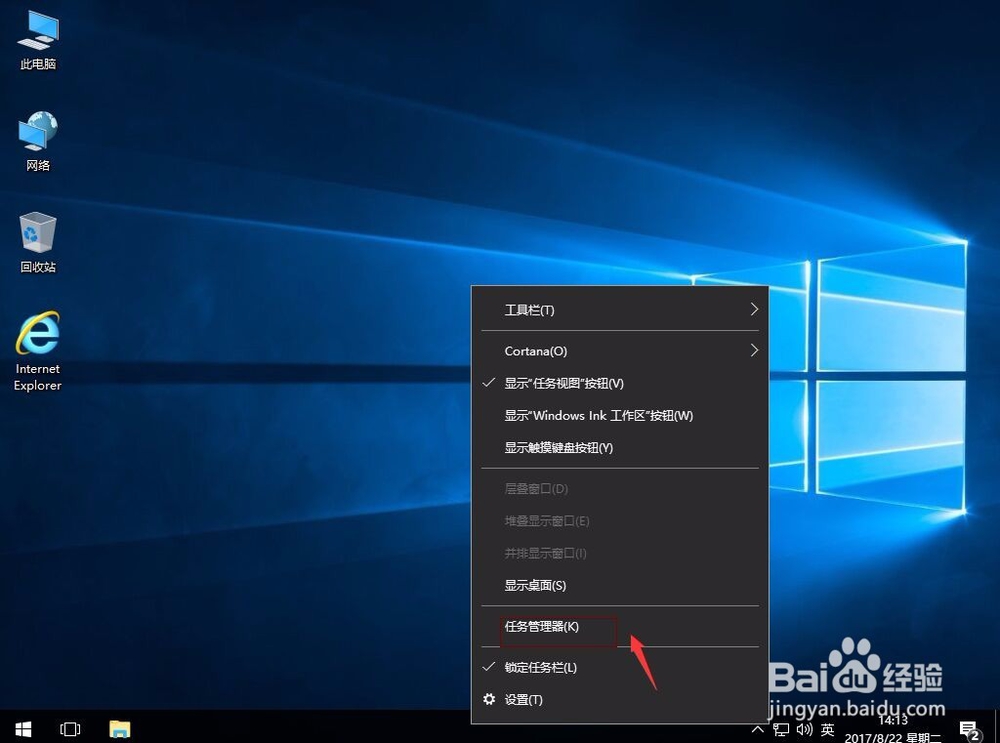This screenshot has height=743, width=1000.
Task: Open Task View from the taskbar
Action: (x=70, y=729)
